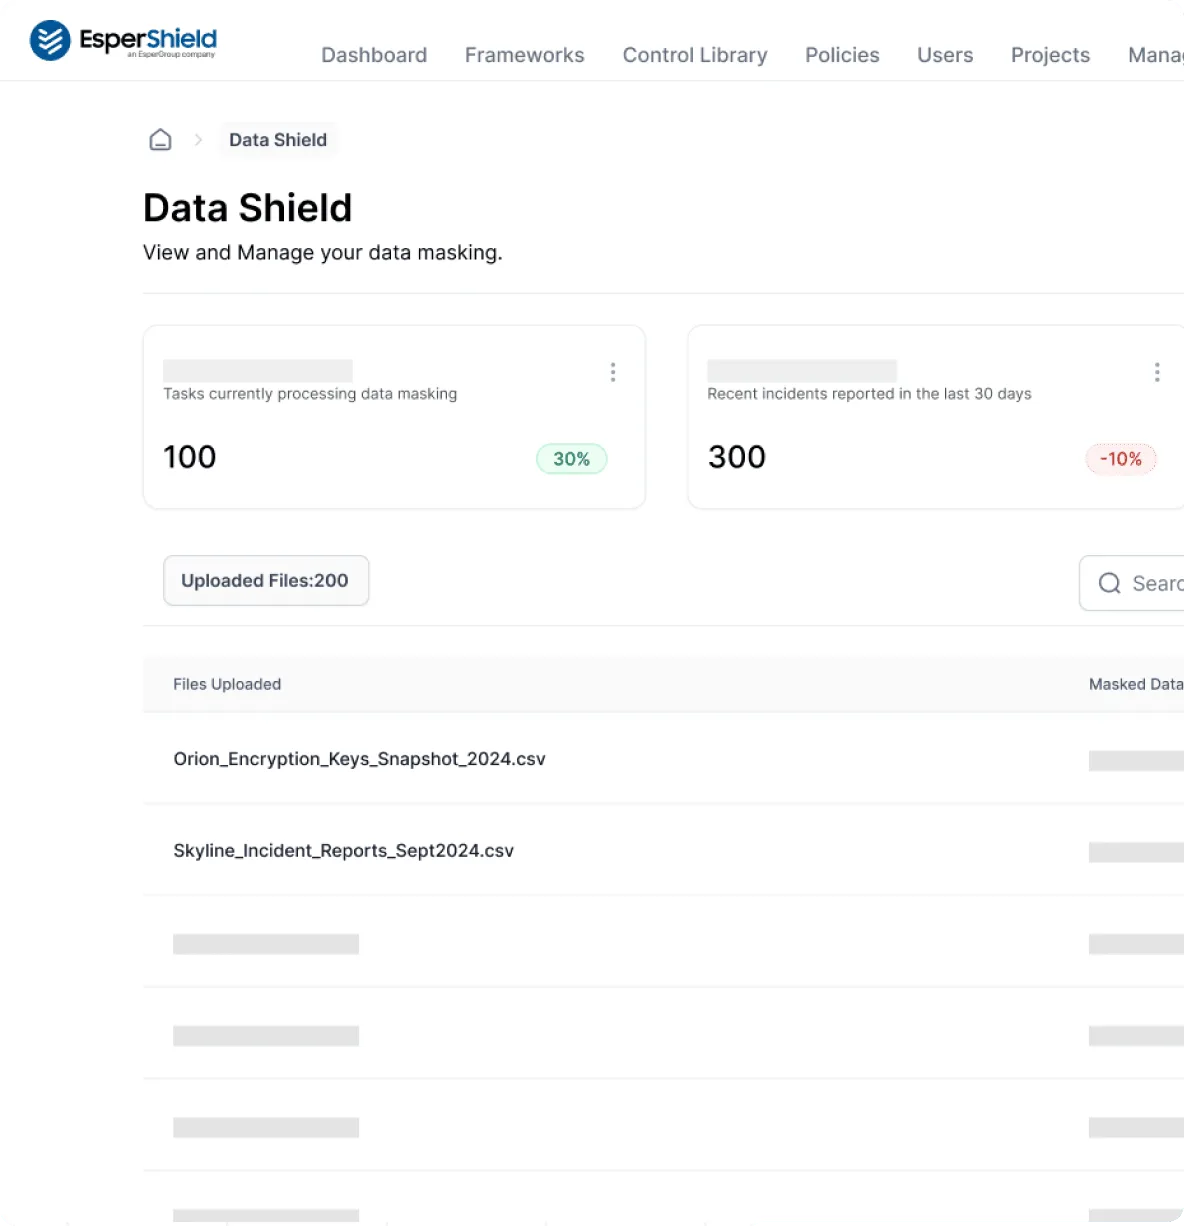Screen dimensions: 1184x1226
Task: Open the tasks card three-dot menu
Action: 613,373
